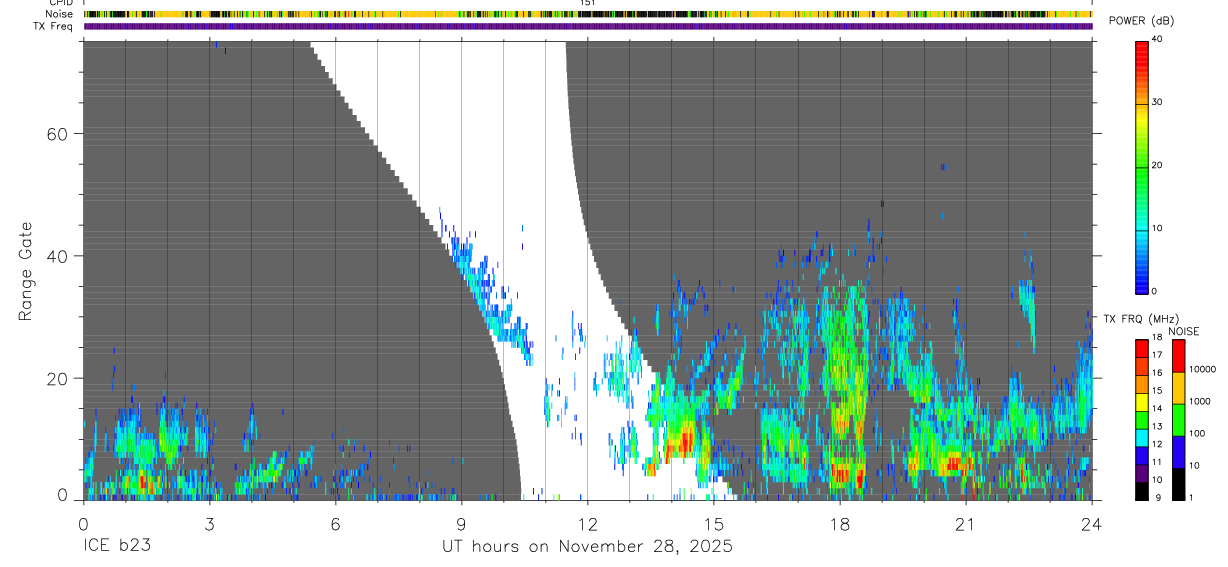
Task: Click the '40' tick on the Range Gate axis
Action: [x=56, y=256]
